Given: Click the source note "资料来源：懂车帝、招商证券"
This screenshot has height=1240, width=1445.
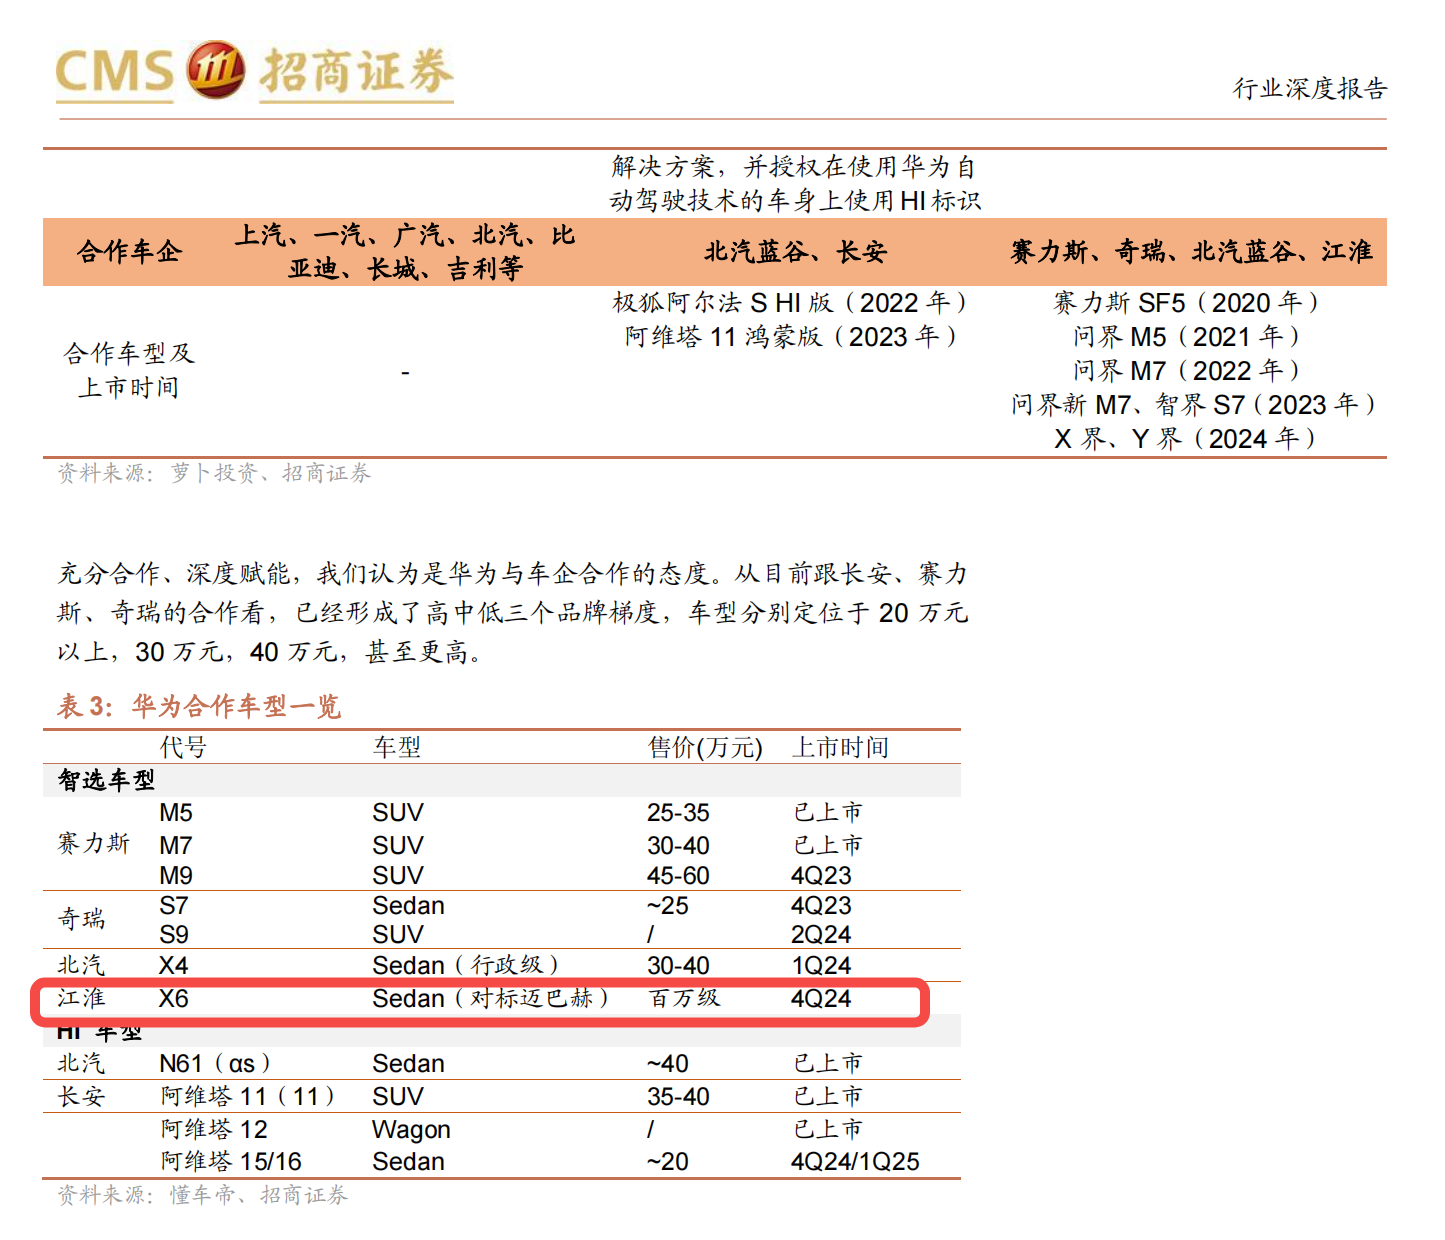Looking at the screenshot, I should pyautogui.click(x=203, y=1195).
